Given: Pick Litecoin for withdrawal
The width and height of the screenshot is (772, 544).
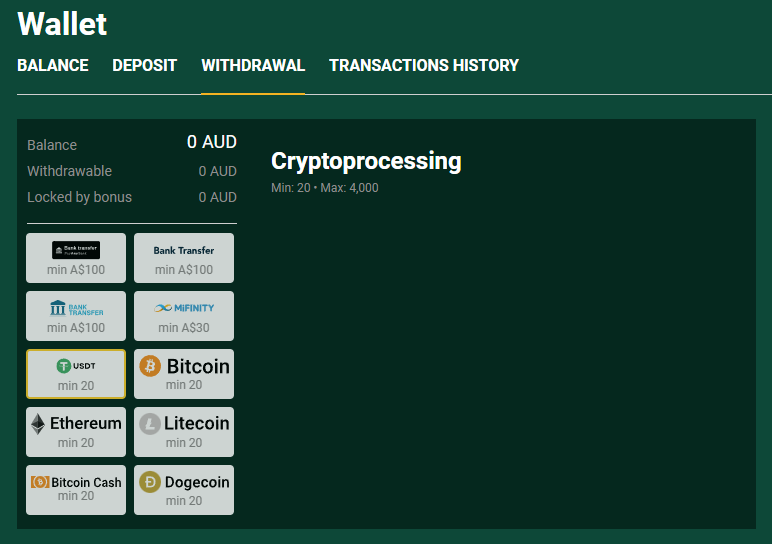Looking at the screenshot, I should click(x=184, y=432).
